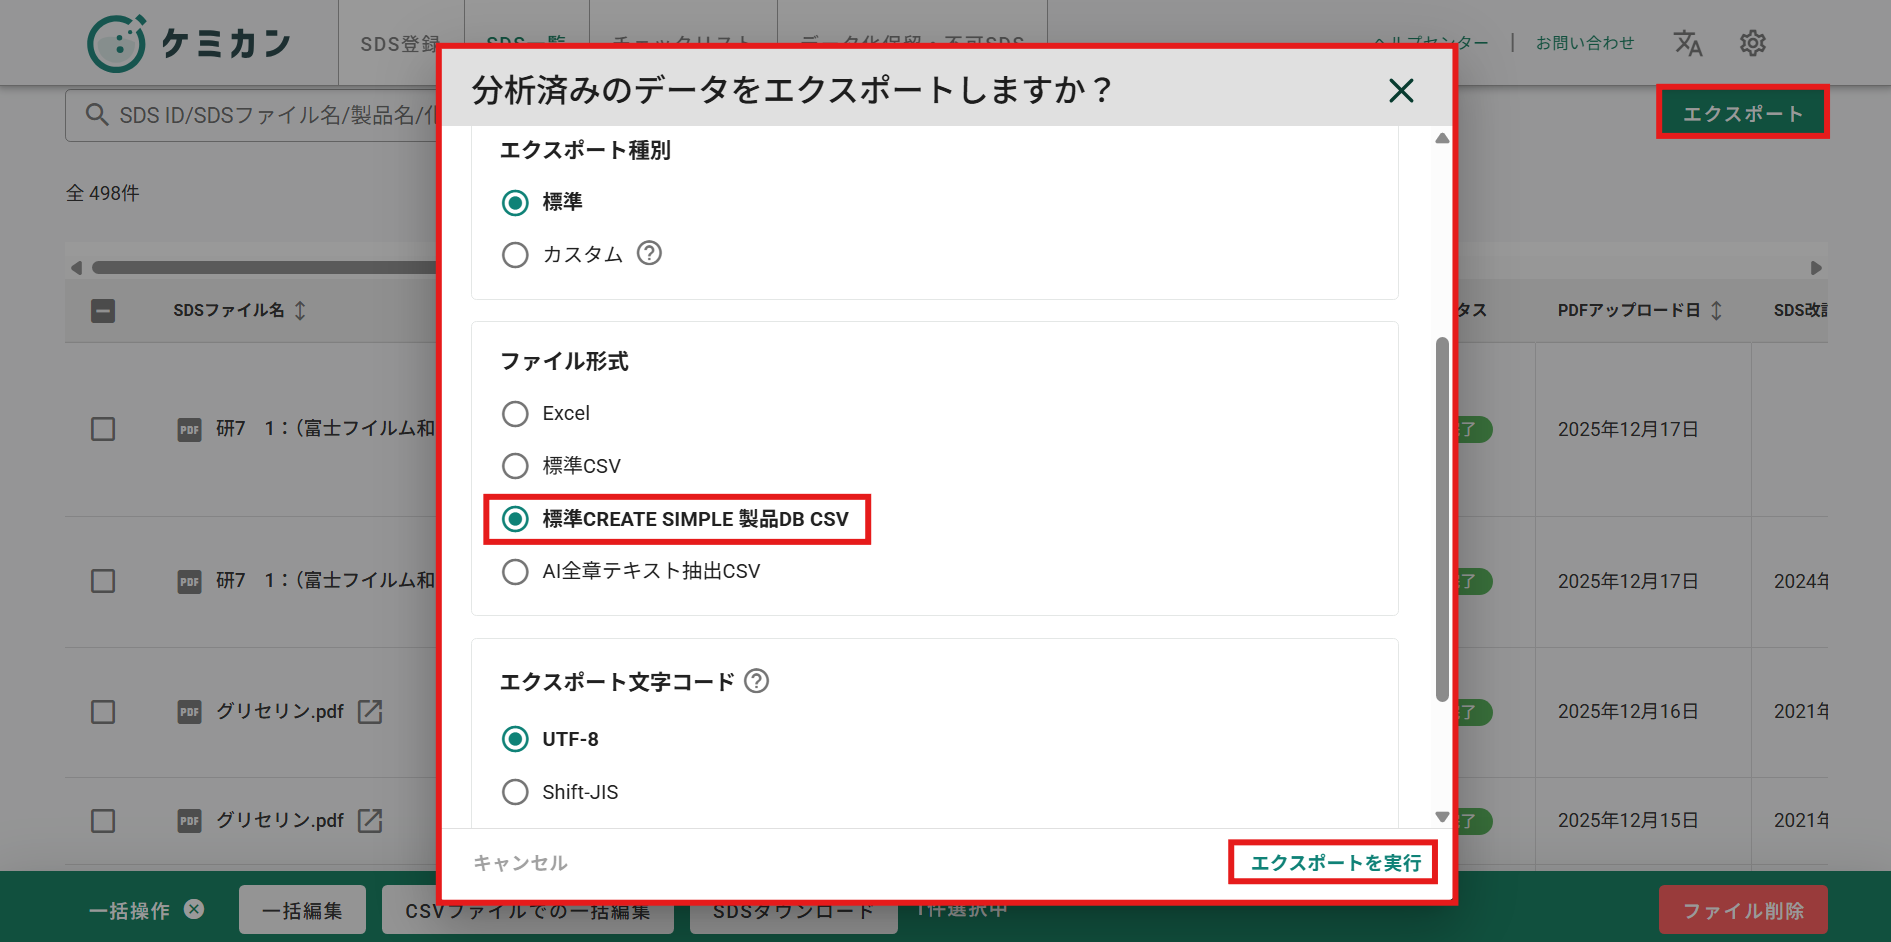
Task: Dismiss 一括操作 with its X icon
Action: click(x=194, y=909)
